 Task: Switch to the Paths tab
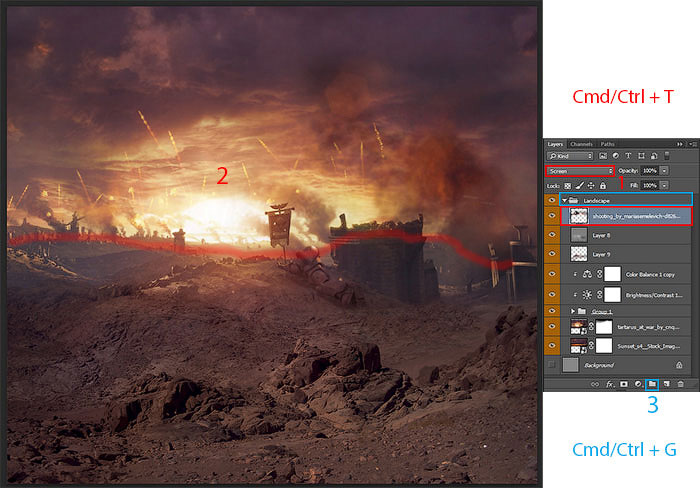(607, 144)
